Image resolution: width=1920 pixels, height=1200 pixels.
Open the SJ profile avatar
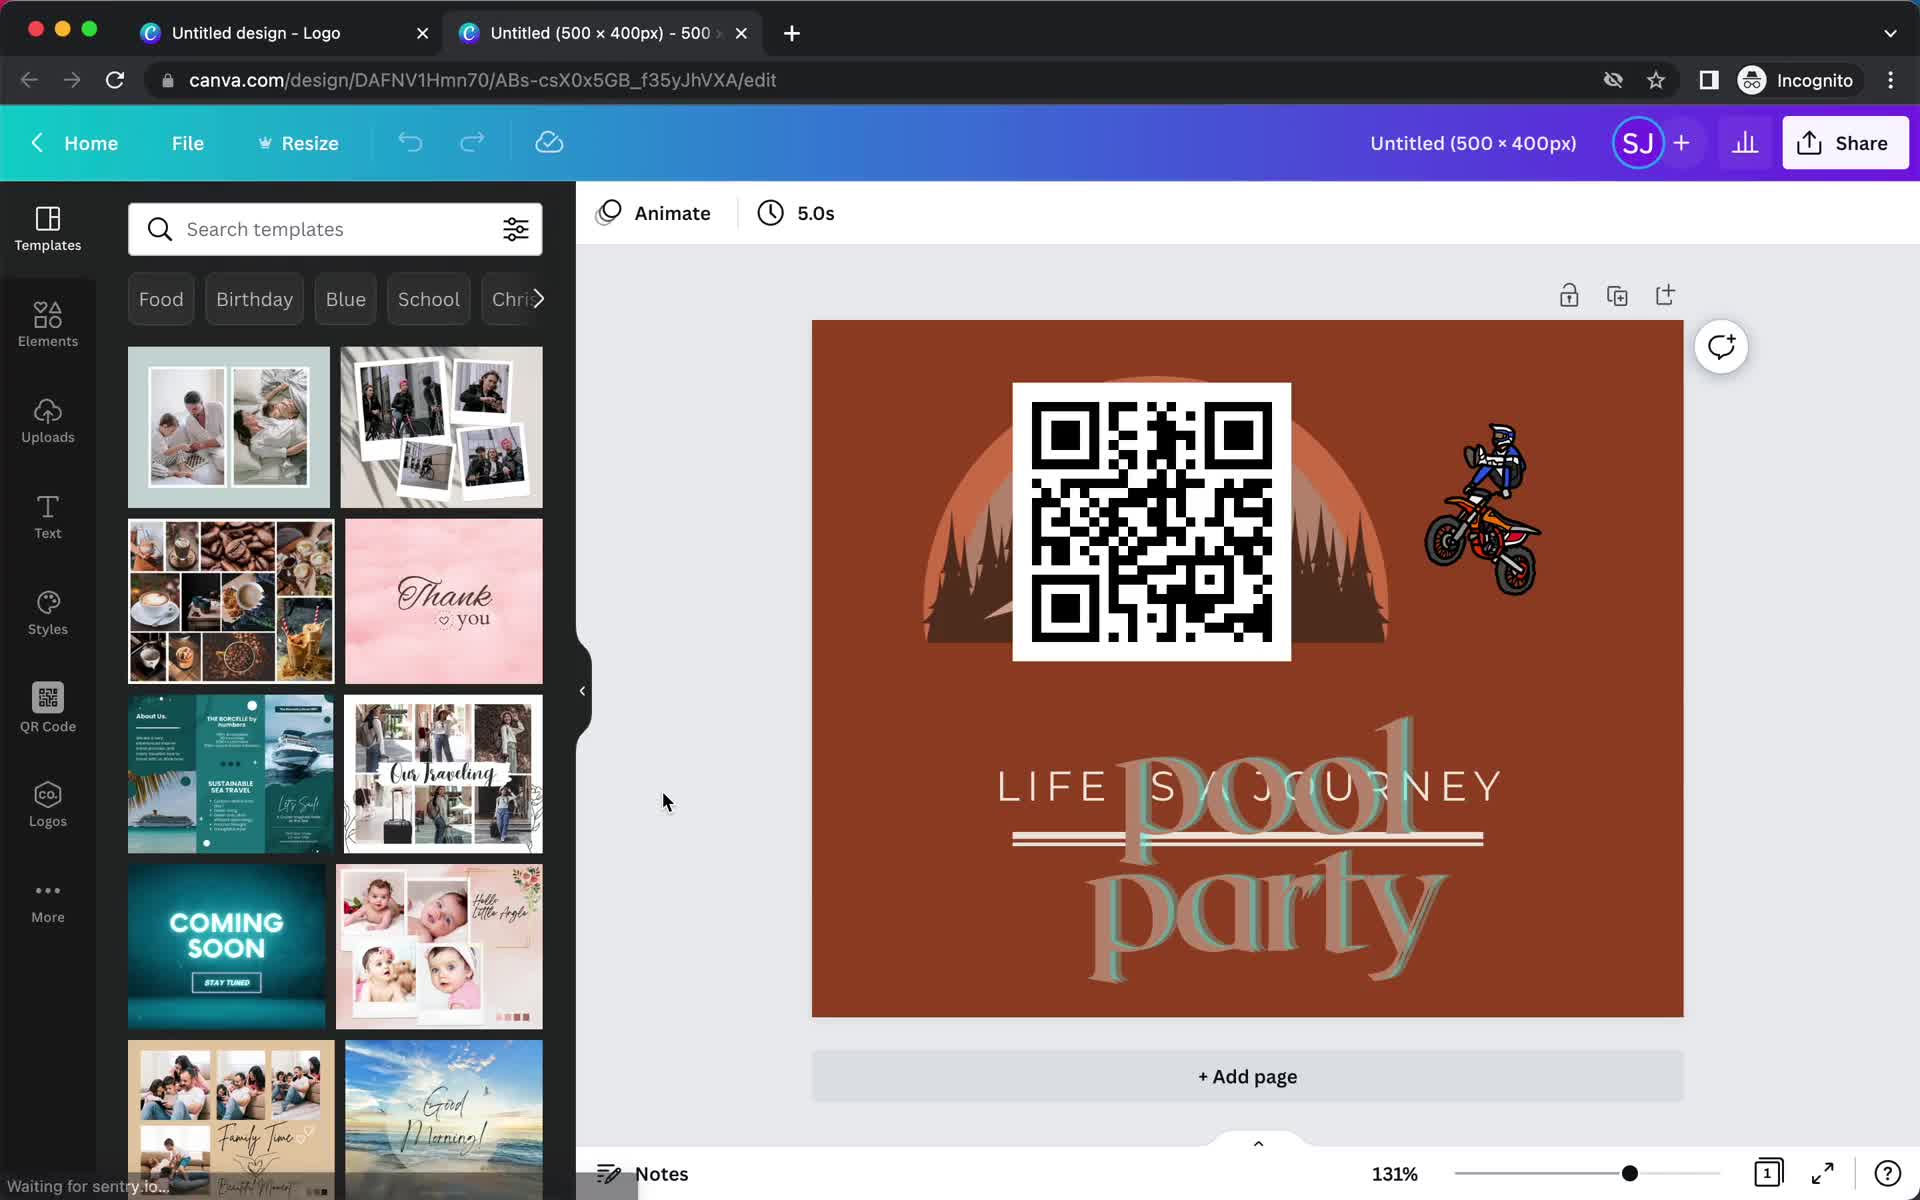[1638, 143]
